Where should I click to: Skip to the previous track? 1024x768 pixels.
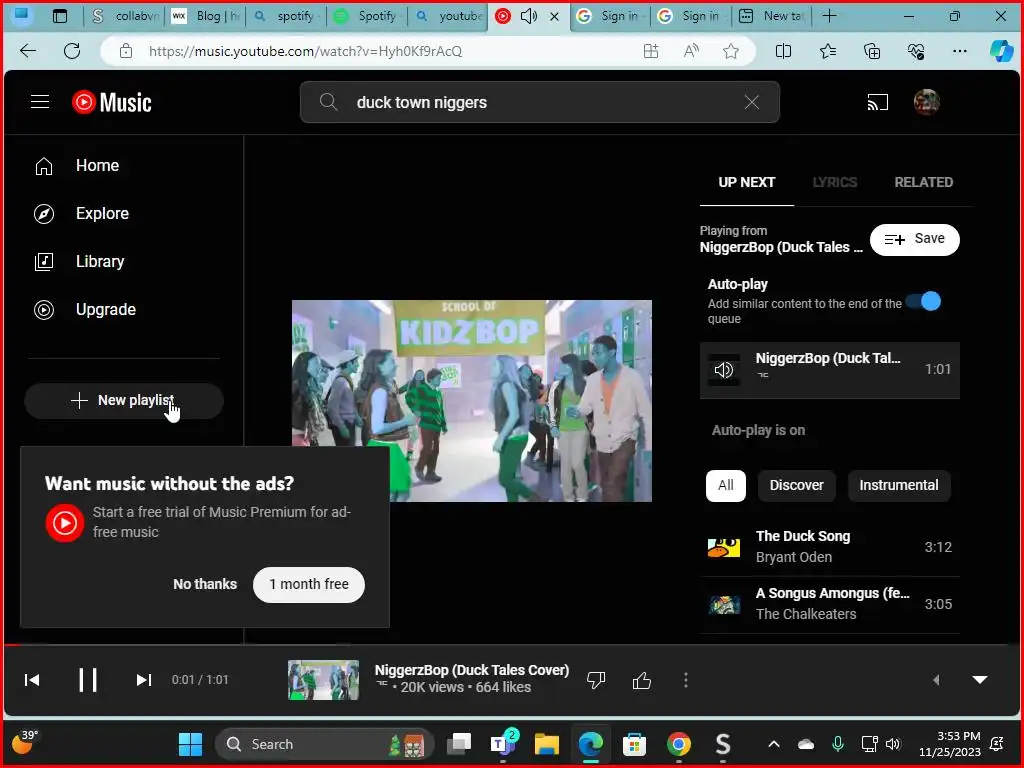pos(31,680)
